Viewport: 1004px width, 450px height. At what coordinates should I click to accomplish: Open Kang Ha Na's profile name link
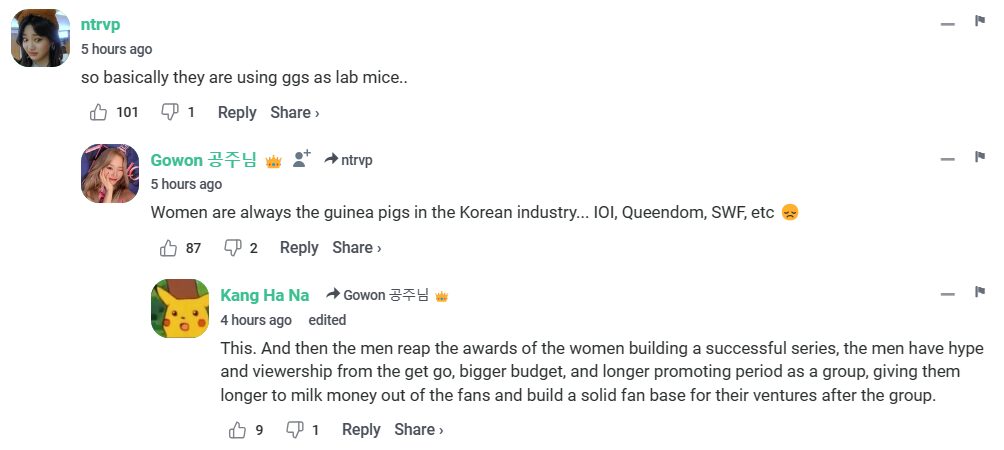coord(264,295)
